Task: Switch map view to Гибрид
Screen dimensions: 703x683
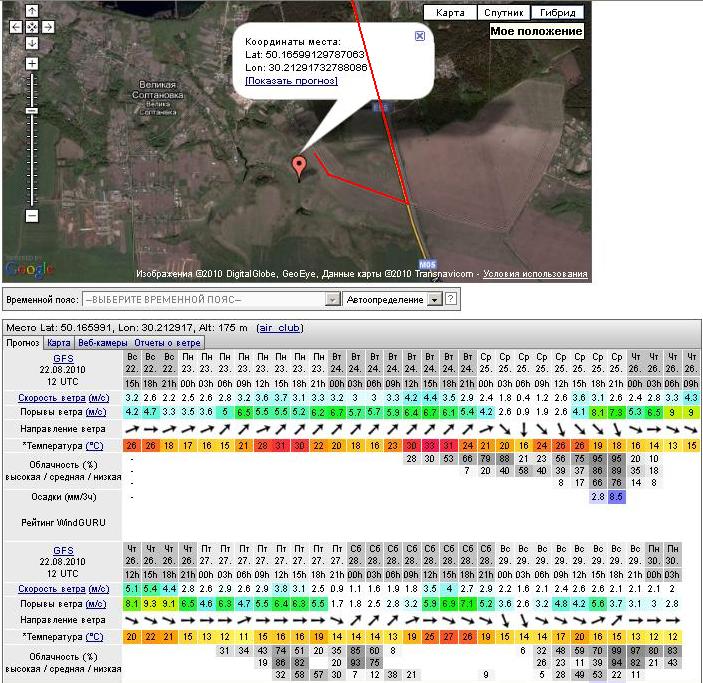Action: (557, 13)
